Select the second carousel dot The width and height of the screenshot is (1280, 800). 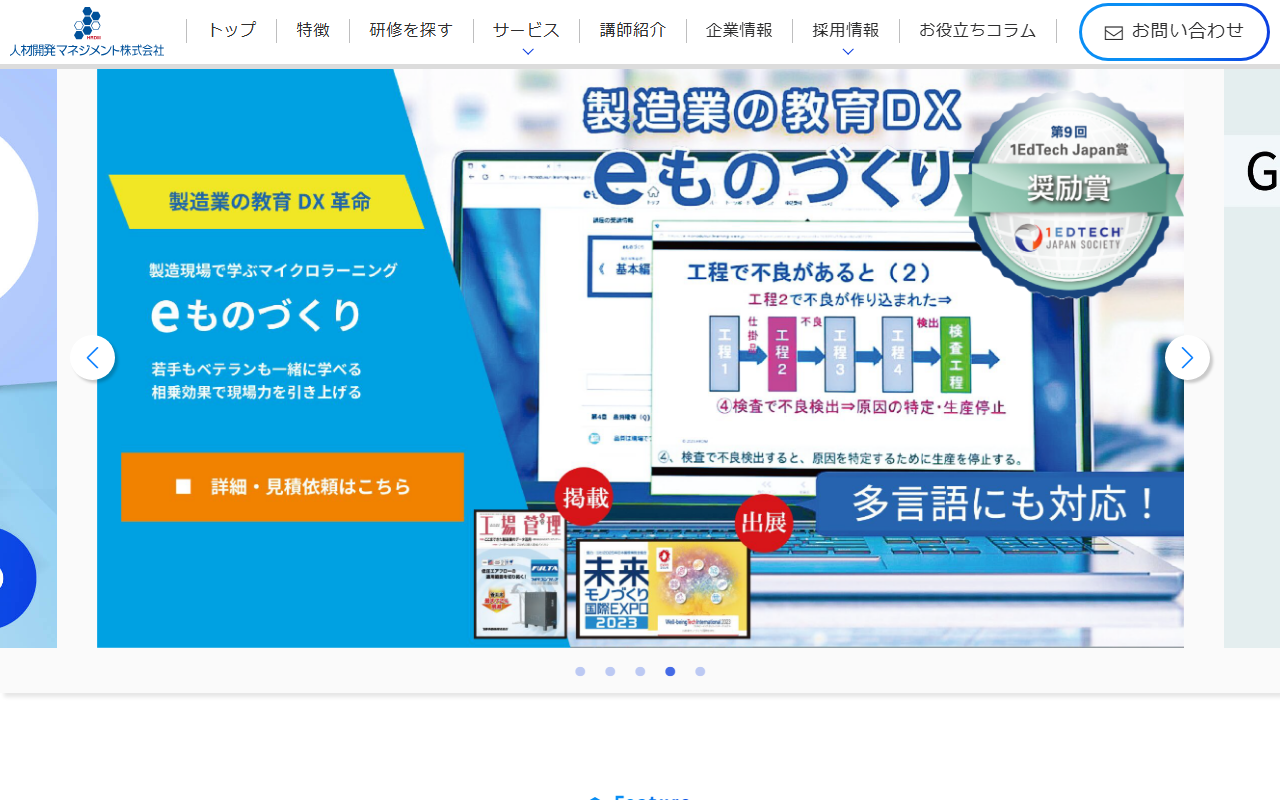coord(610,672)
